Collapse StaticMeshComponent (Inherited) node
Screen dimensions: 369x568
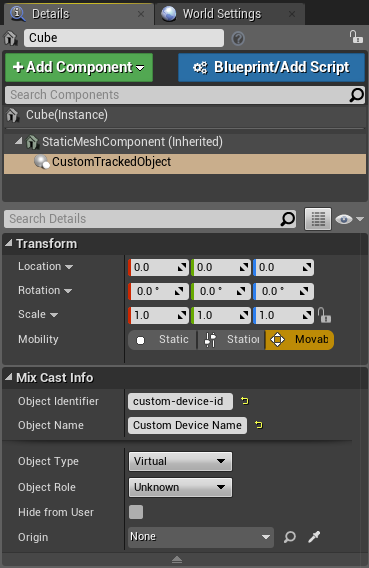click(x=18, y=141)
